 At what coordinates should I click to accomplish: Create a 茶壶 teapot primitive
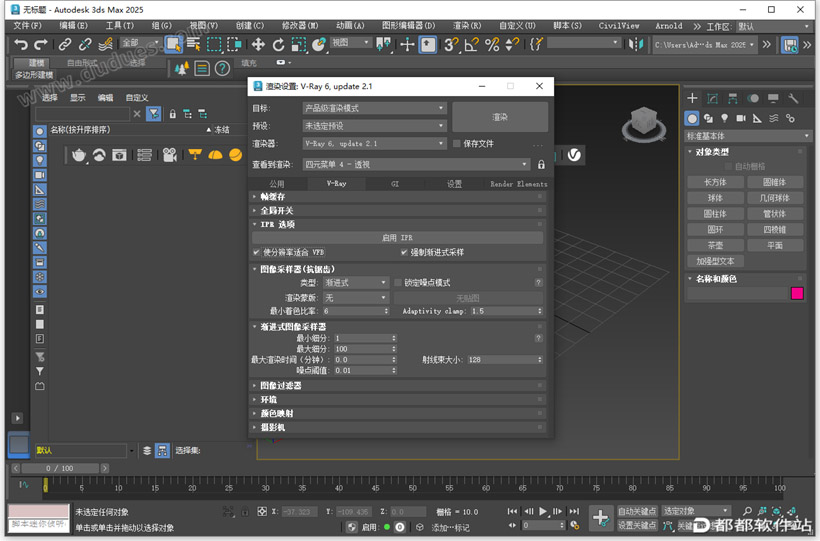coord(715,245)
